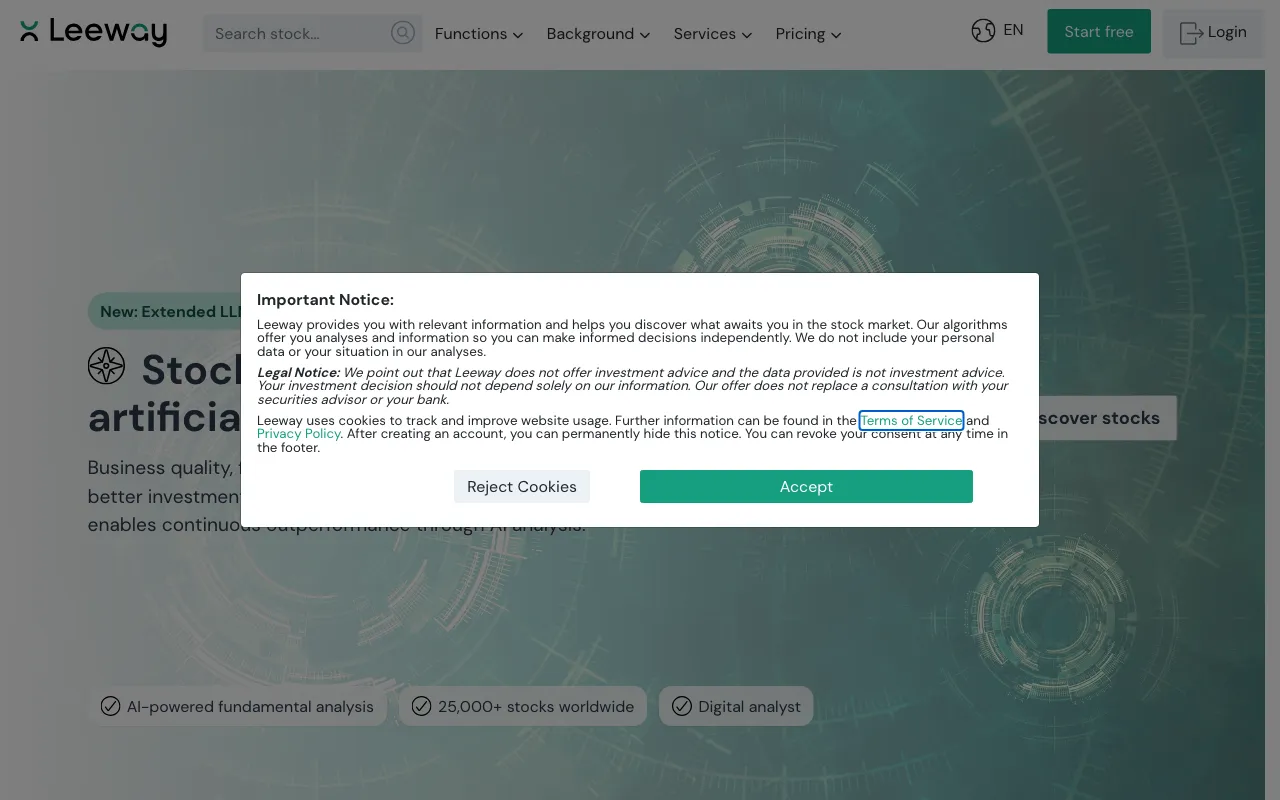This screenshot has height=800, width=1280.
Task: Expand the Pricing menu
Action: click(x=808, y=34)
